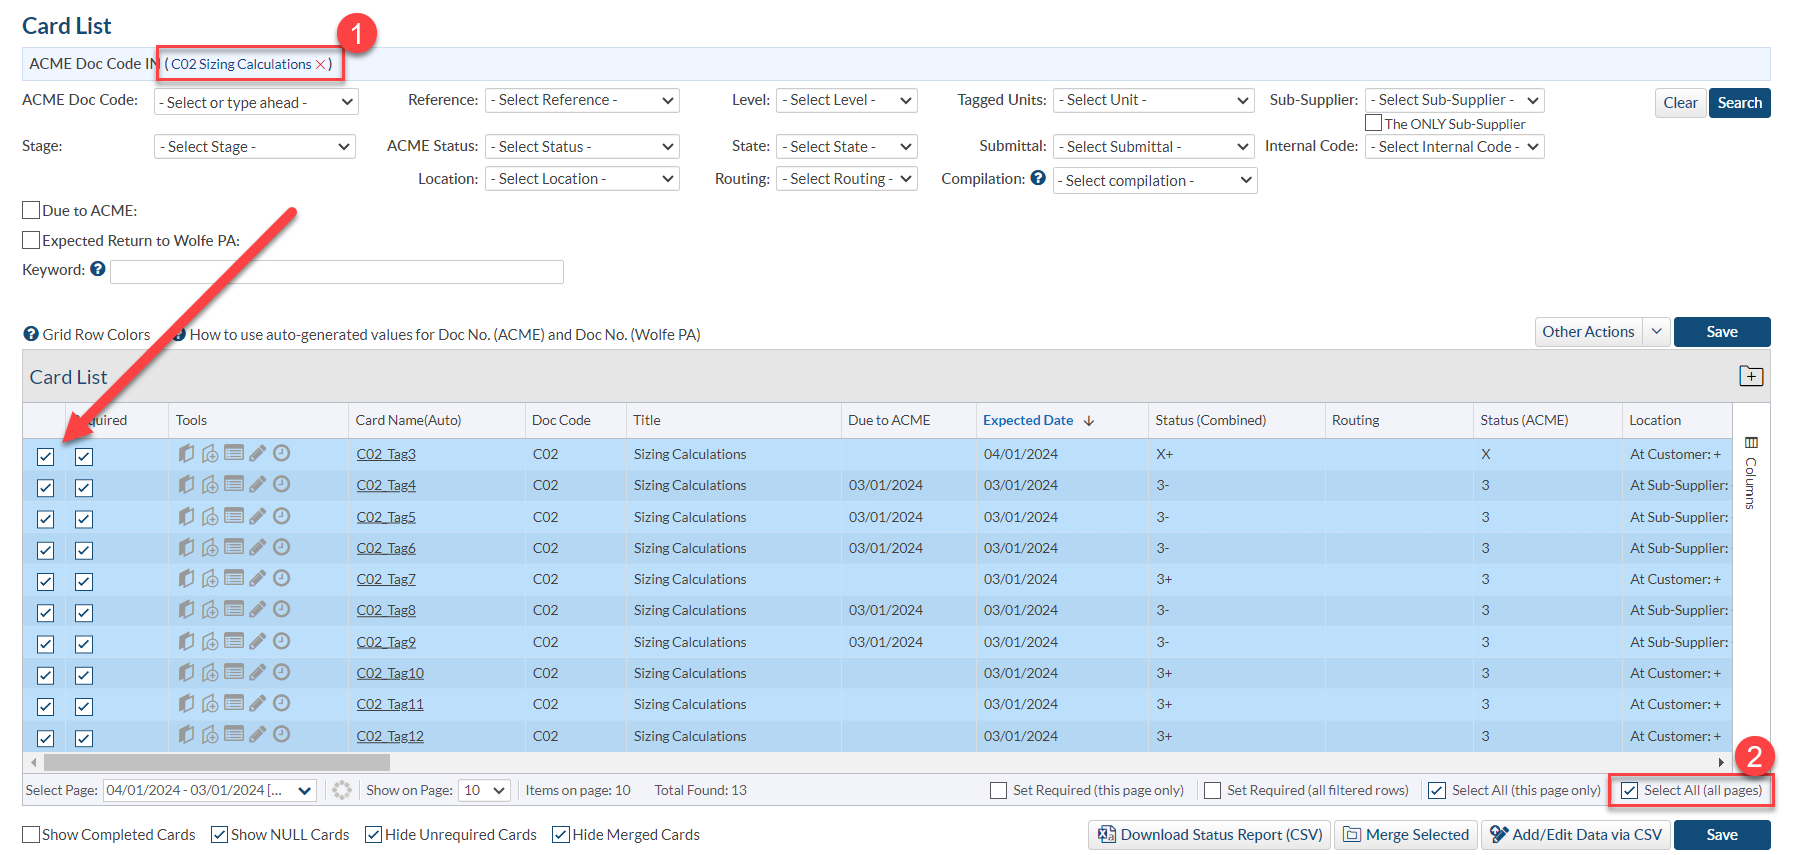Open Select Sub-Supplier dropdown
Image resolution: width=1793 pixels, height=855 pixels.
tap(1455, 100)
